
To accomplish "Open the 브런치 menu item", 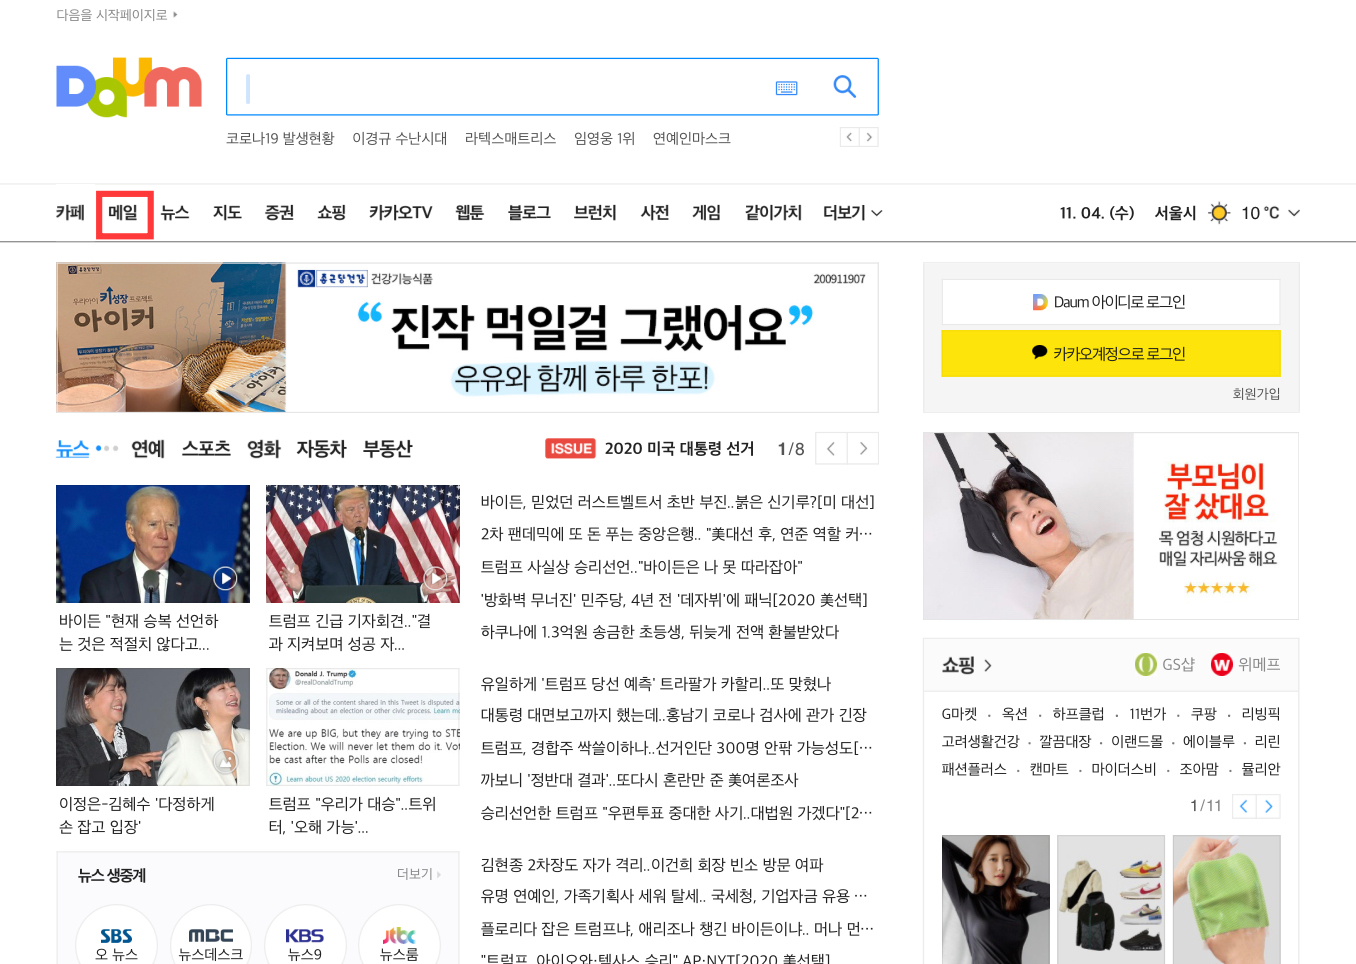I will click(595, 213).
